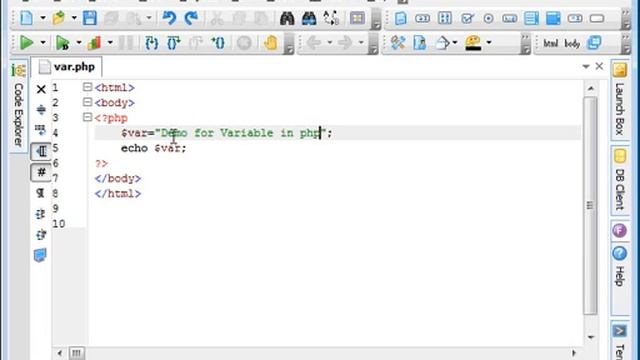Open Find with the black binoculars icon
The height and width of the screenshot is (360, 640).
pos(287,18)
